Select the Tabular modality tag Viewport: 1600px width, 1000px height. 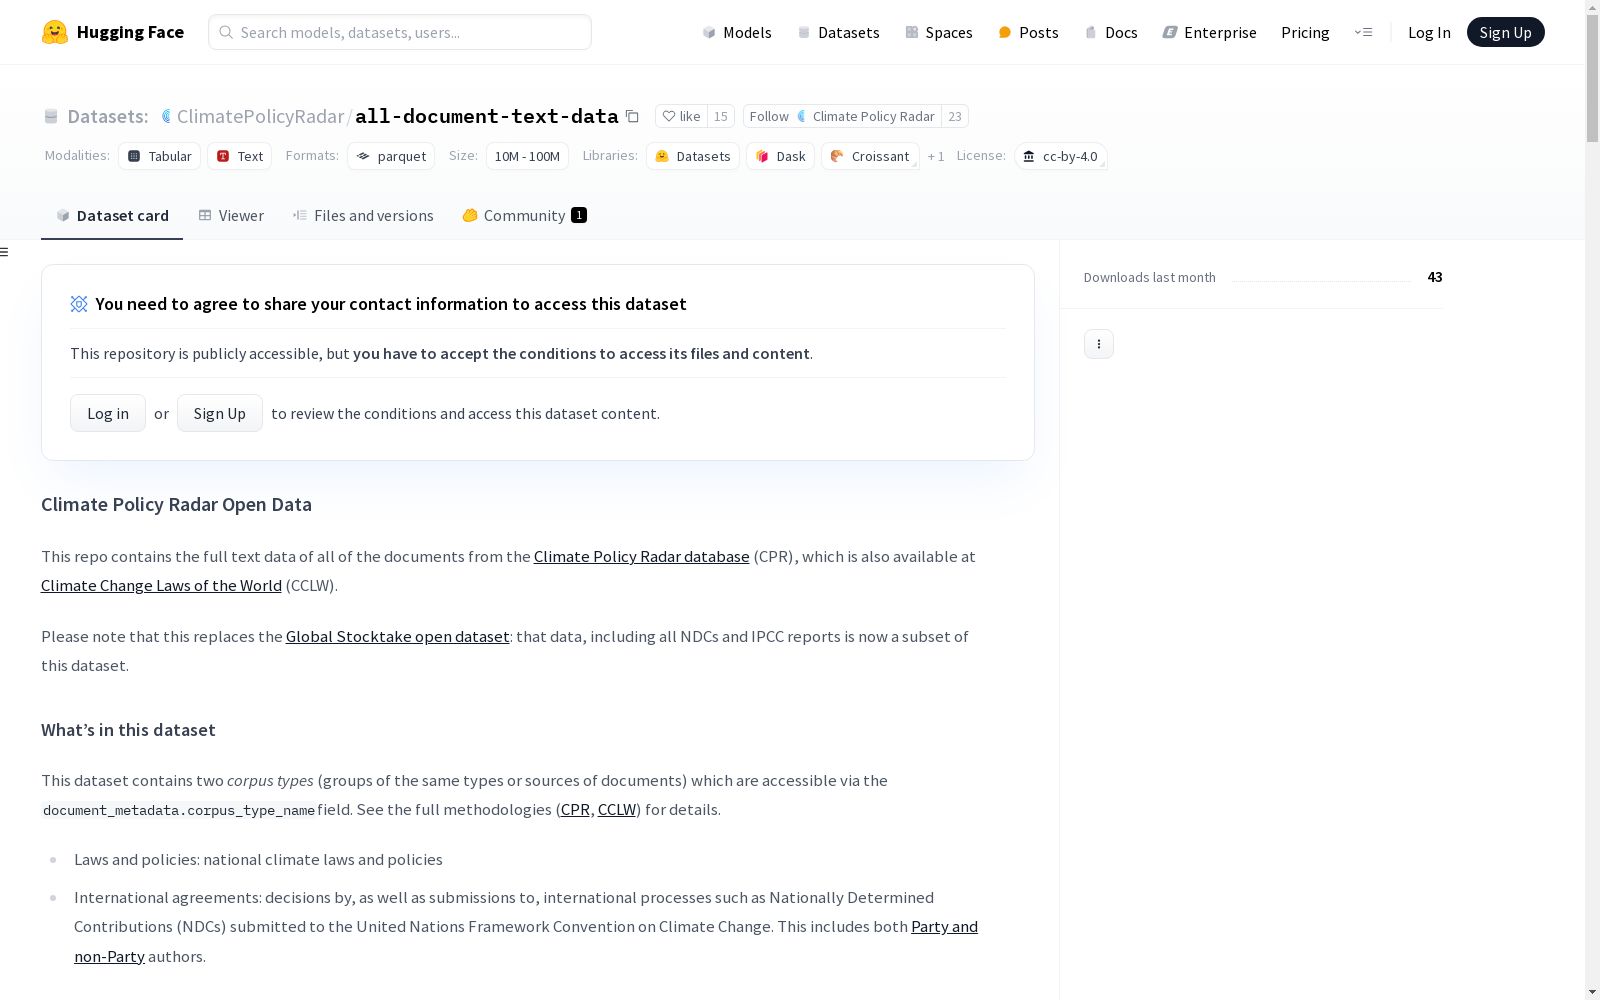[160, 156]
